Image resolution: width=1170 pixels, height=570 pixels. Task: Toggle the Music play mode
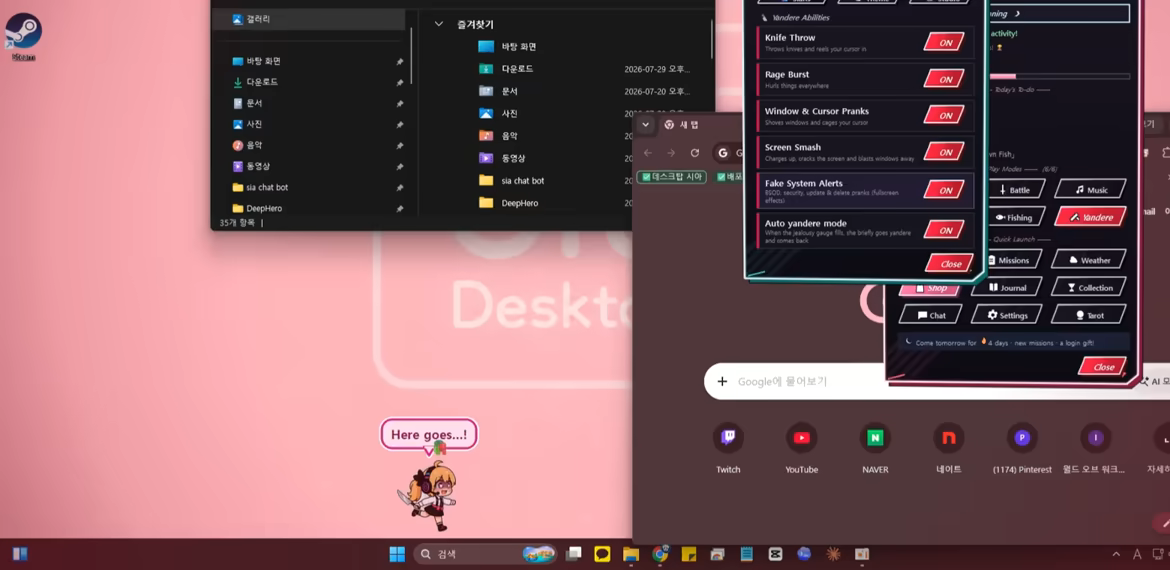click(x=1090, y=190)
